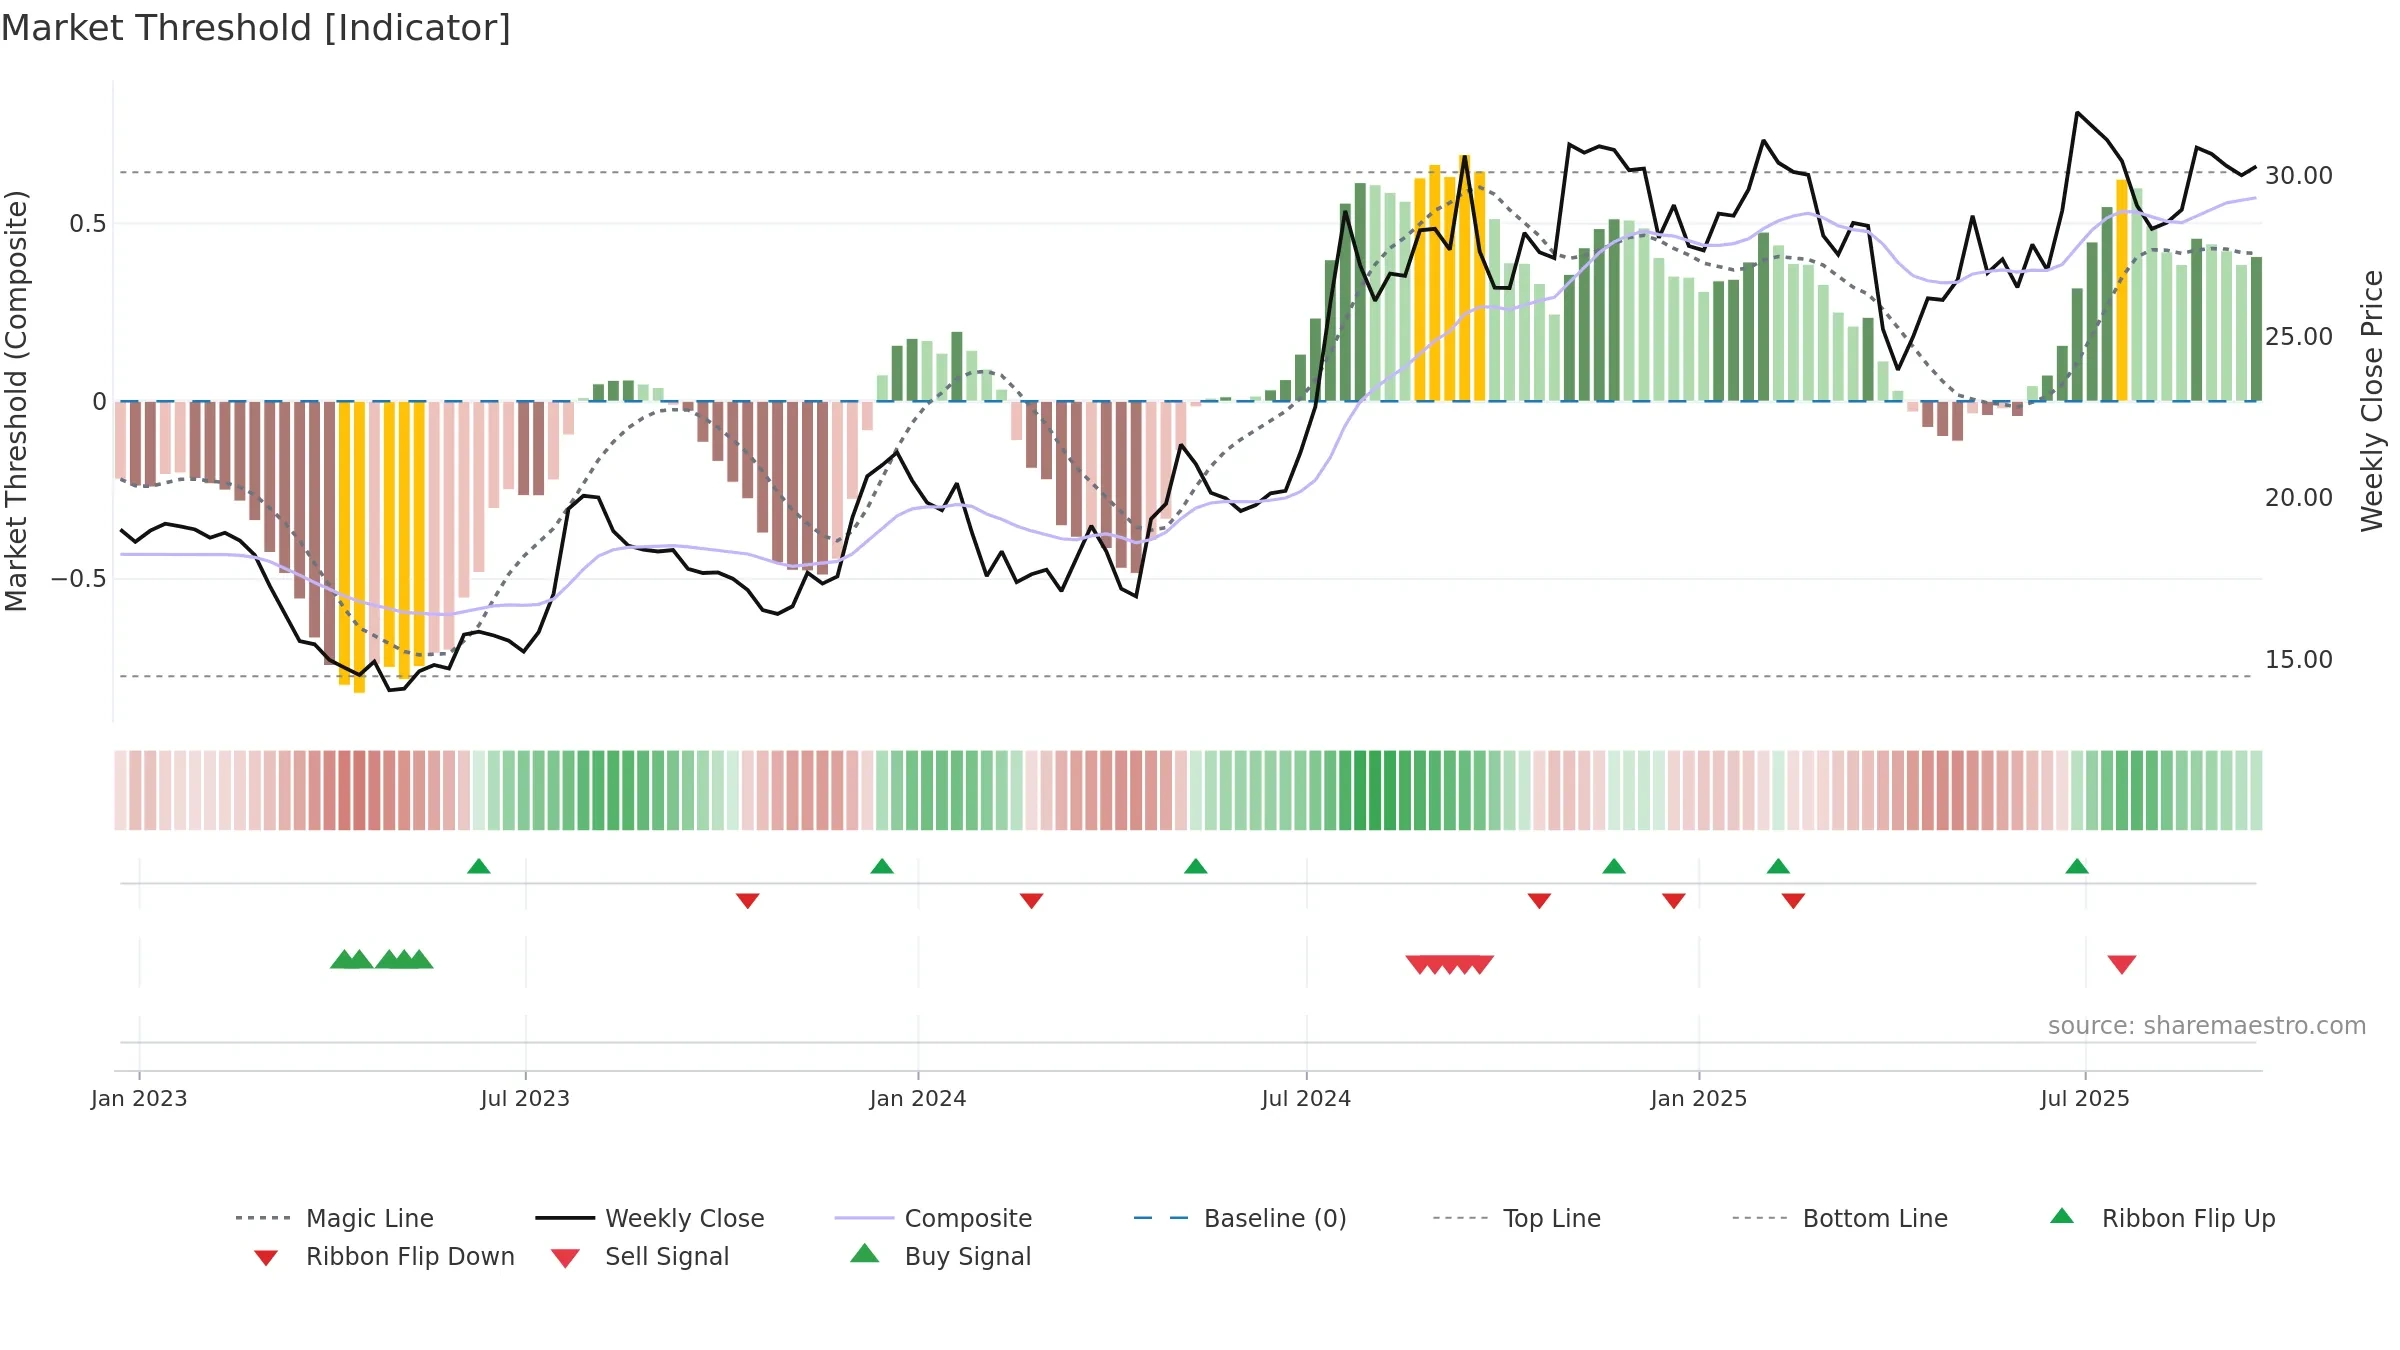This screenshot has width=2400, height=1350.
Task: Toggle the Top Line legend entry
Action: [x=1517, y=1218]
